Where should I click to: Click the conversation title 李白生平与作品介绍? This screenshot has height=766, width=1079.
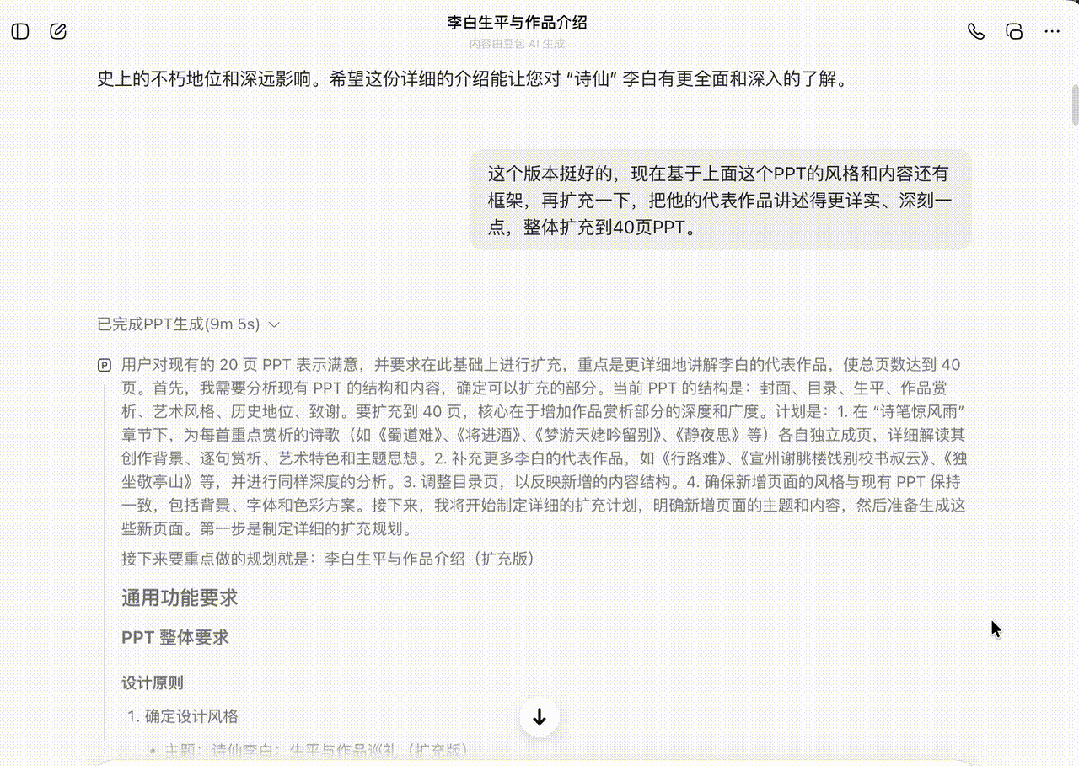[517, 22]
